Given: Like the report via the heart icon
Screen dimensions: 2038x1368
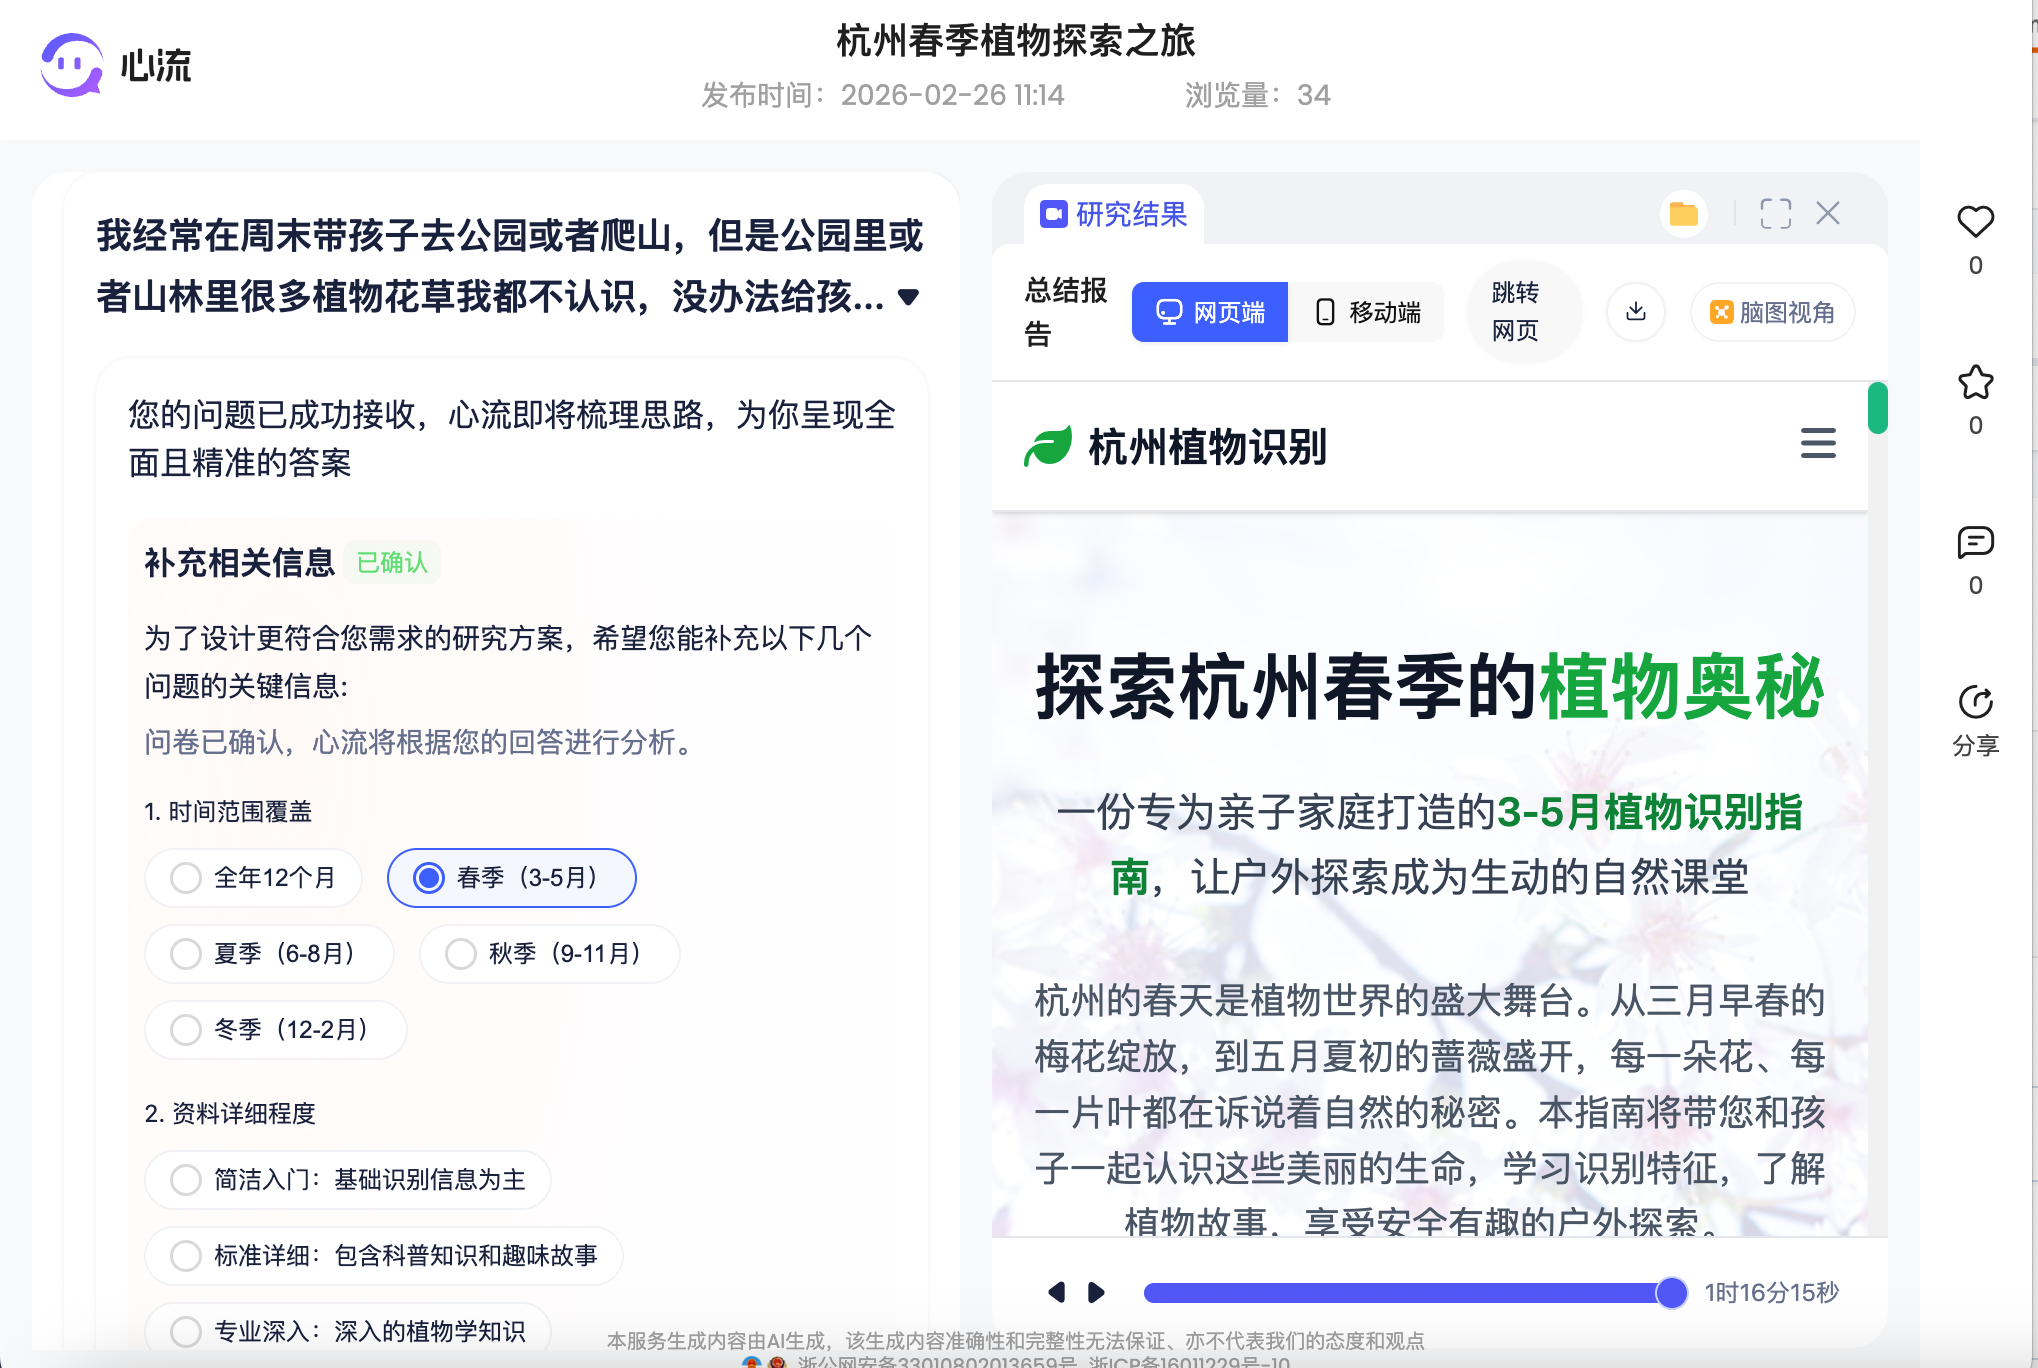Looking at the screenshot, I should pyautogui.click(x=1974, y=223).
